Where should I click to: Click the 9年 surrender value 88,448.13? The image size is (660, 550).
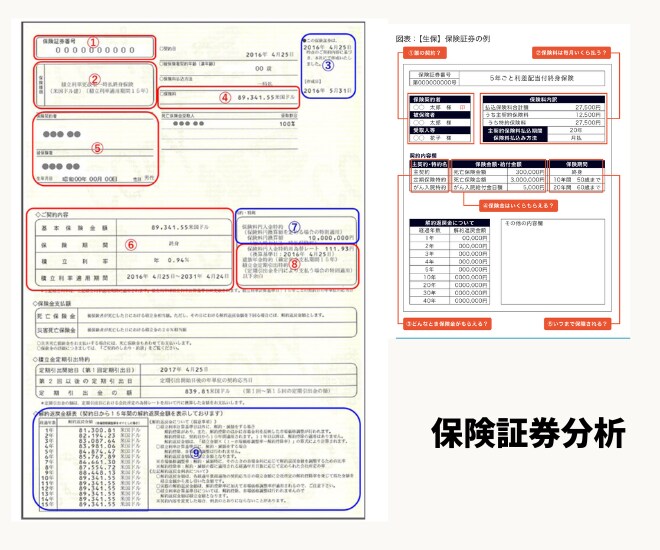(97, 473)
